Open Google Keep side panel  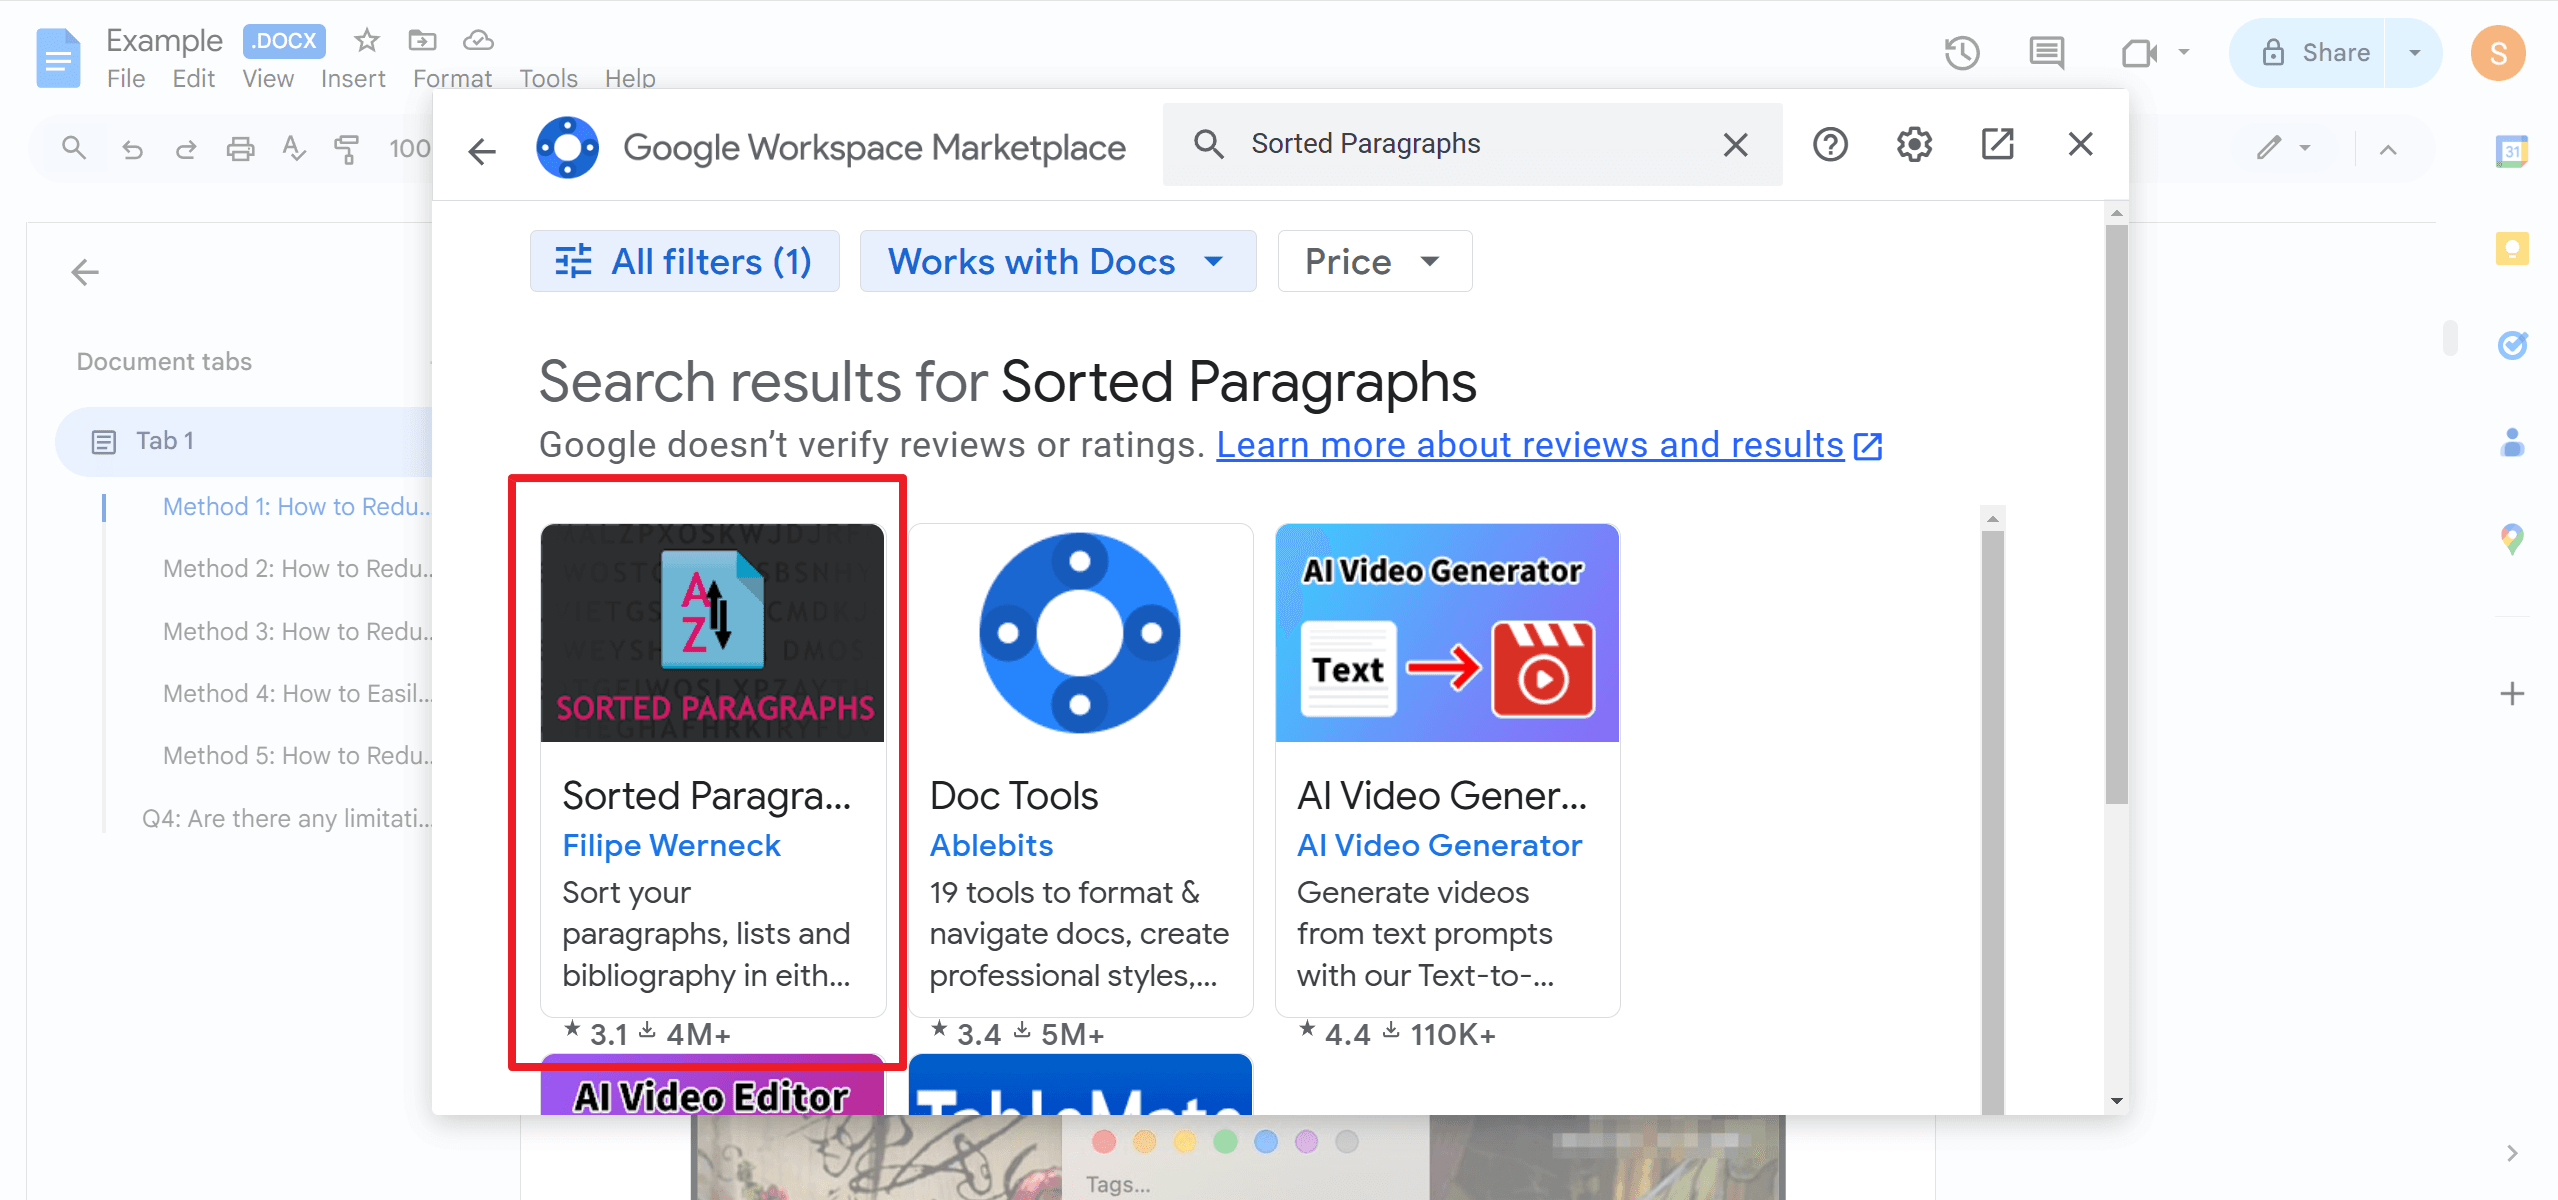click(2512, 248)
